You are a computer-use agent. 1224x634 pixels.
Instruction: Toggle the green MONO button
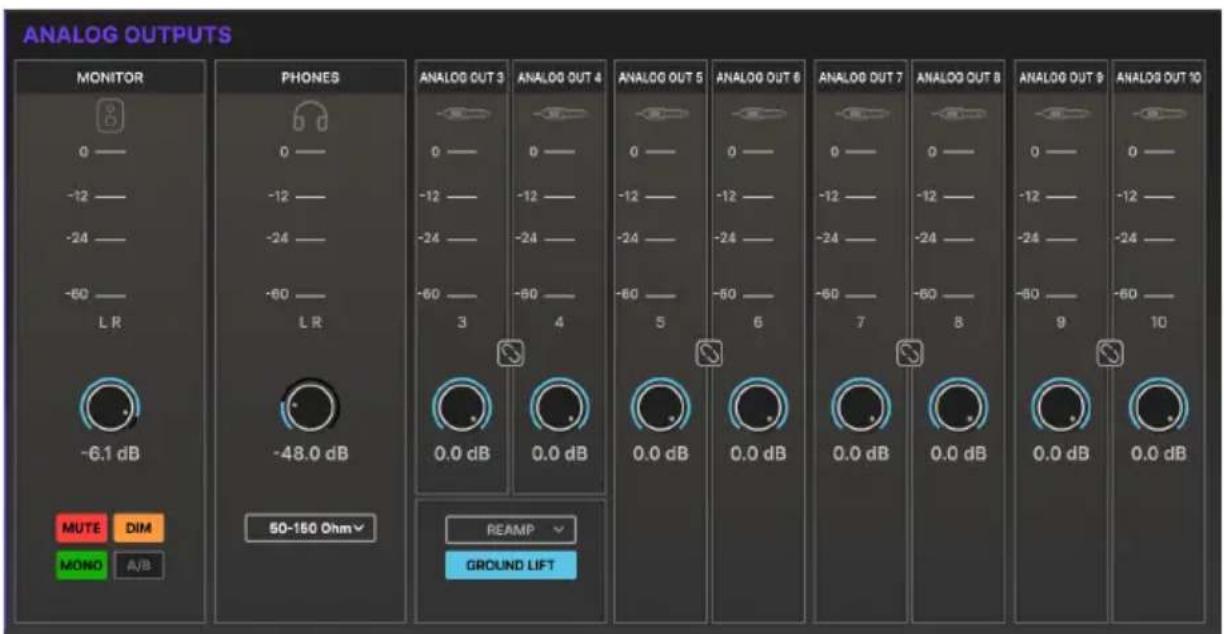point(82,565)
